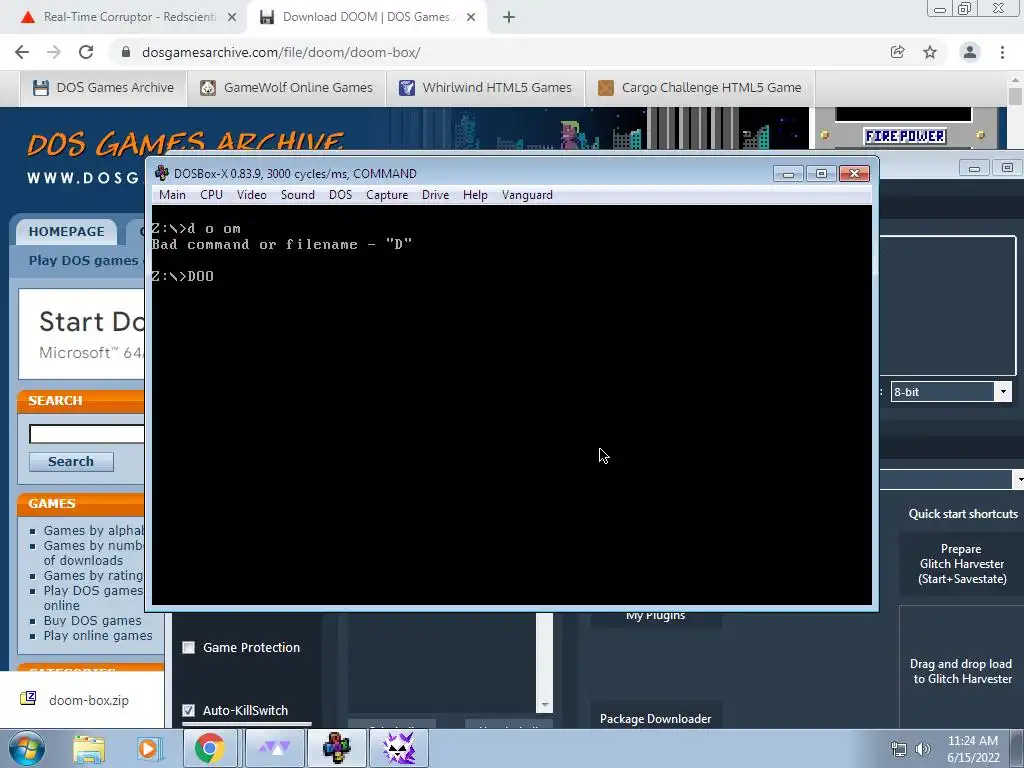The height and width of the screenshot is (768, 1024).
Task: Click the Search button on the website
Action: [x=71, y=462]
